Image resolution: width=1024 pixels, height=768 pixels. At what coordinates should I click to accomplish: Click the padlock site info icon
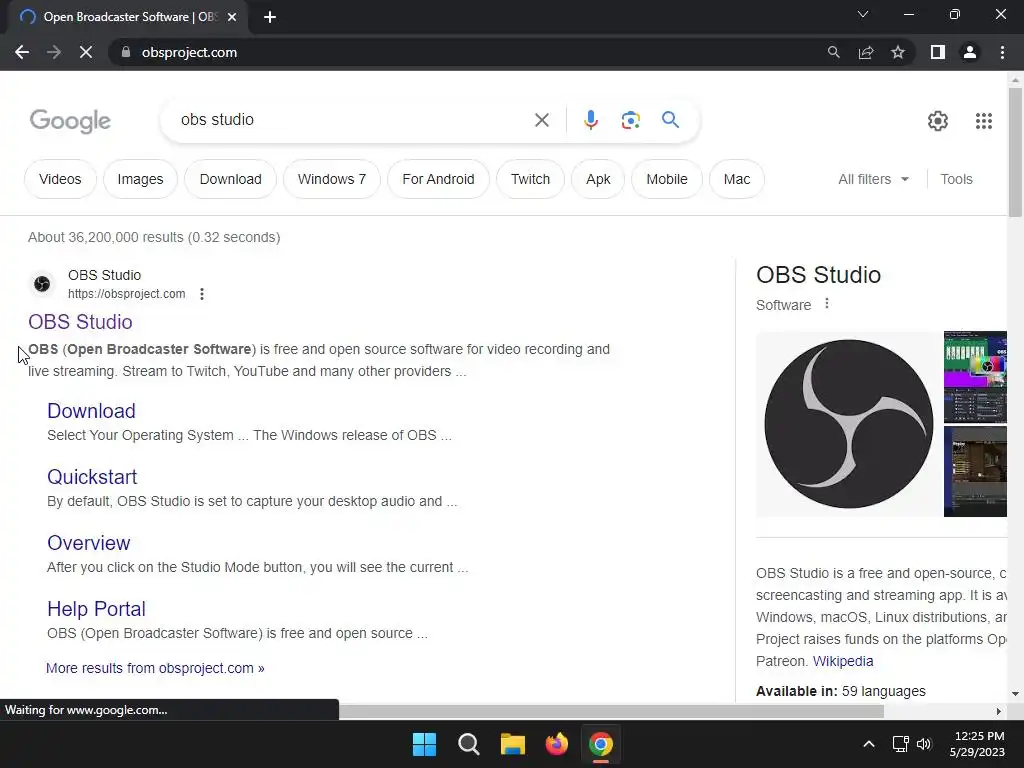click(126, 52)
